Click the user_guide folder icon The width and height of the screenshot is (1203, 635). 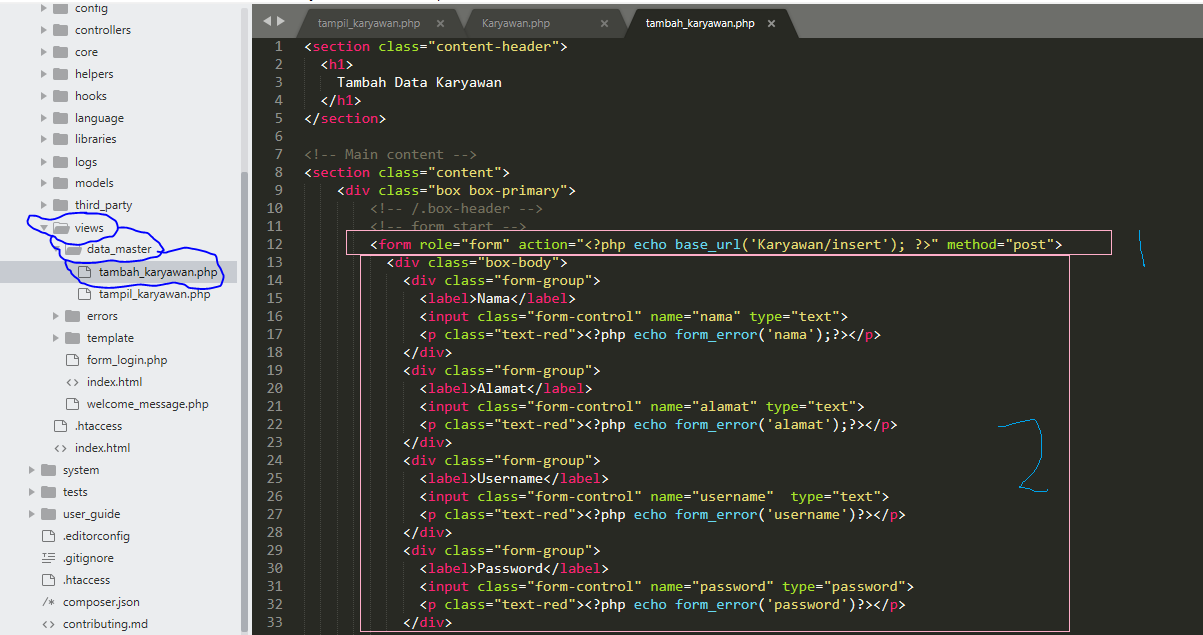click(x=49, y=514)
